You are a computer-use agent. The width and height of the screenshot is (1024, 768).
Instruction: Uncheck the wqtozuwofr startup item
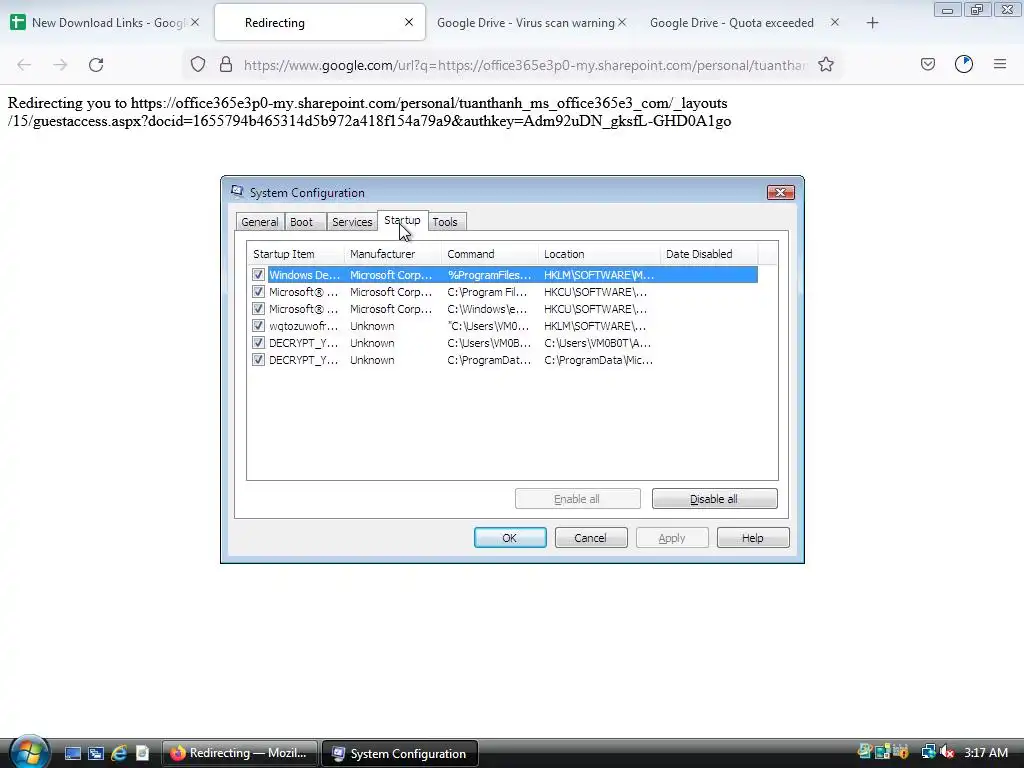[259, 326]
